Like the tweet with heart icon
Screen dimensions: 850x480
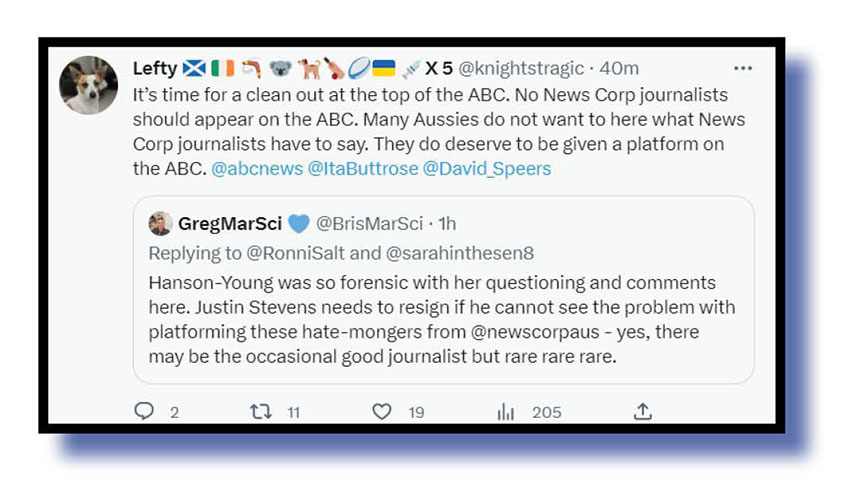(381, 411)
